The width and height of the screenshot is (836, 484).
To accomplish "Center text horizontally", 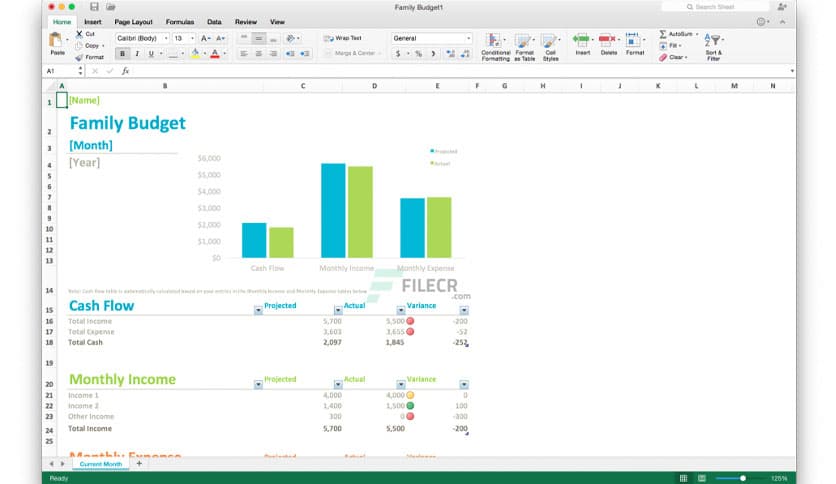I will coord(259,53).
